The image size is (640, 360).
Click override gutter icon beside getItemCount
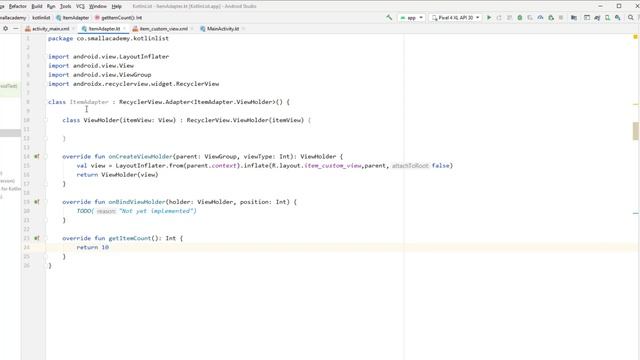coord(37,238)
